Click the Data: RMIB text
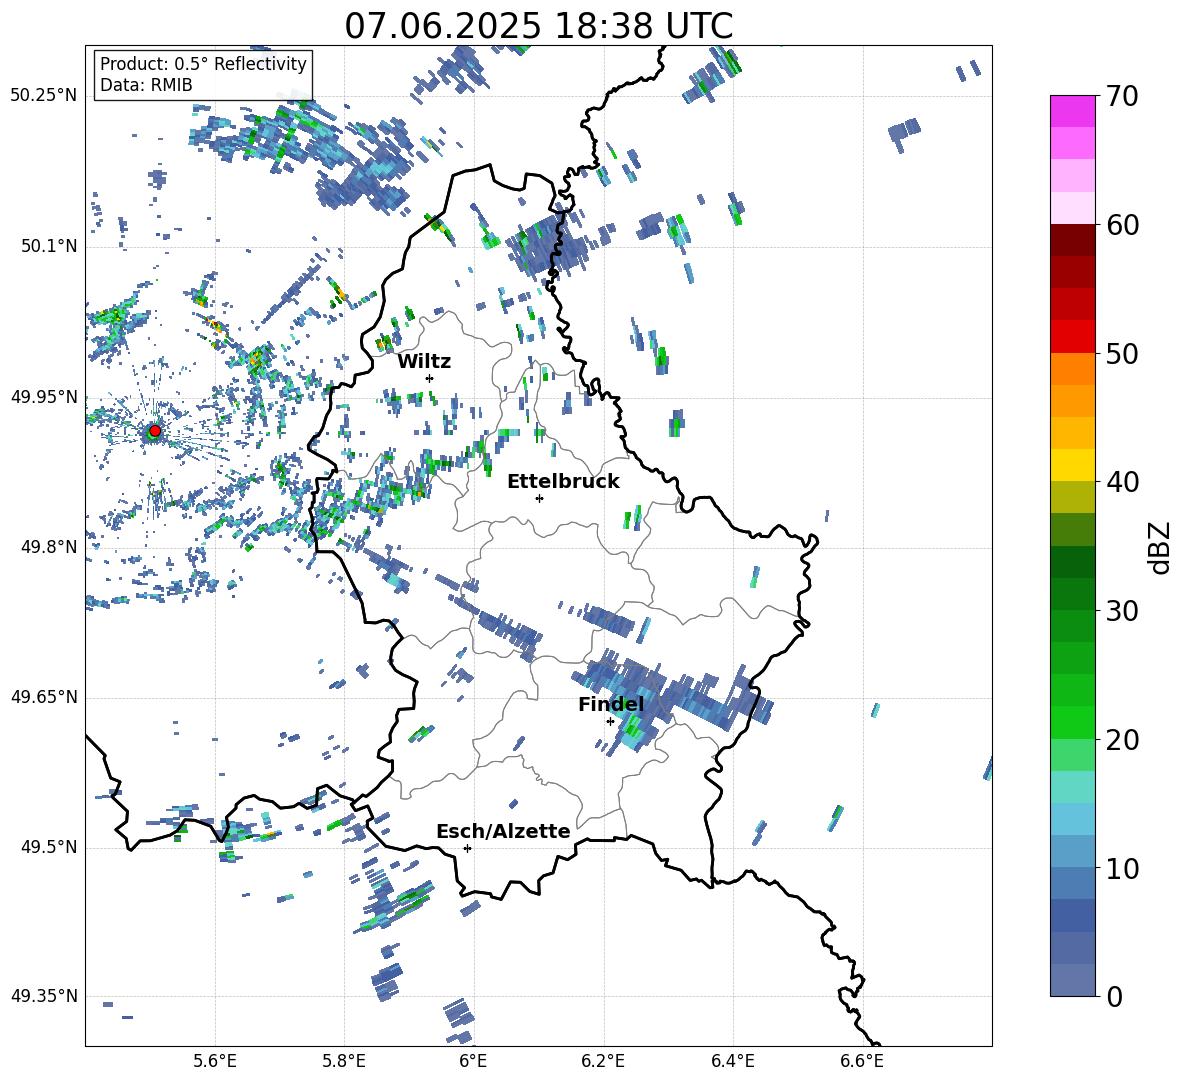 [146, 85]
